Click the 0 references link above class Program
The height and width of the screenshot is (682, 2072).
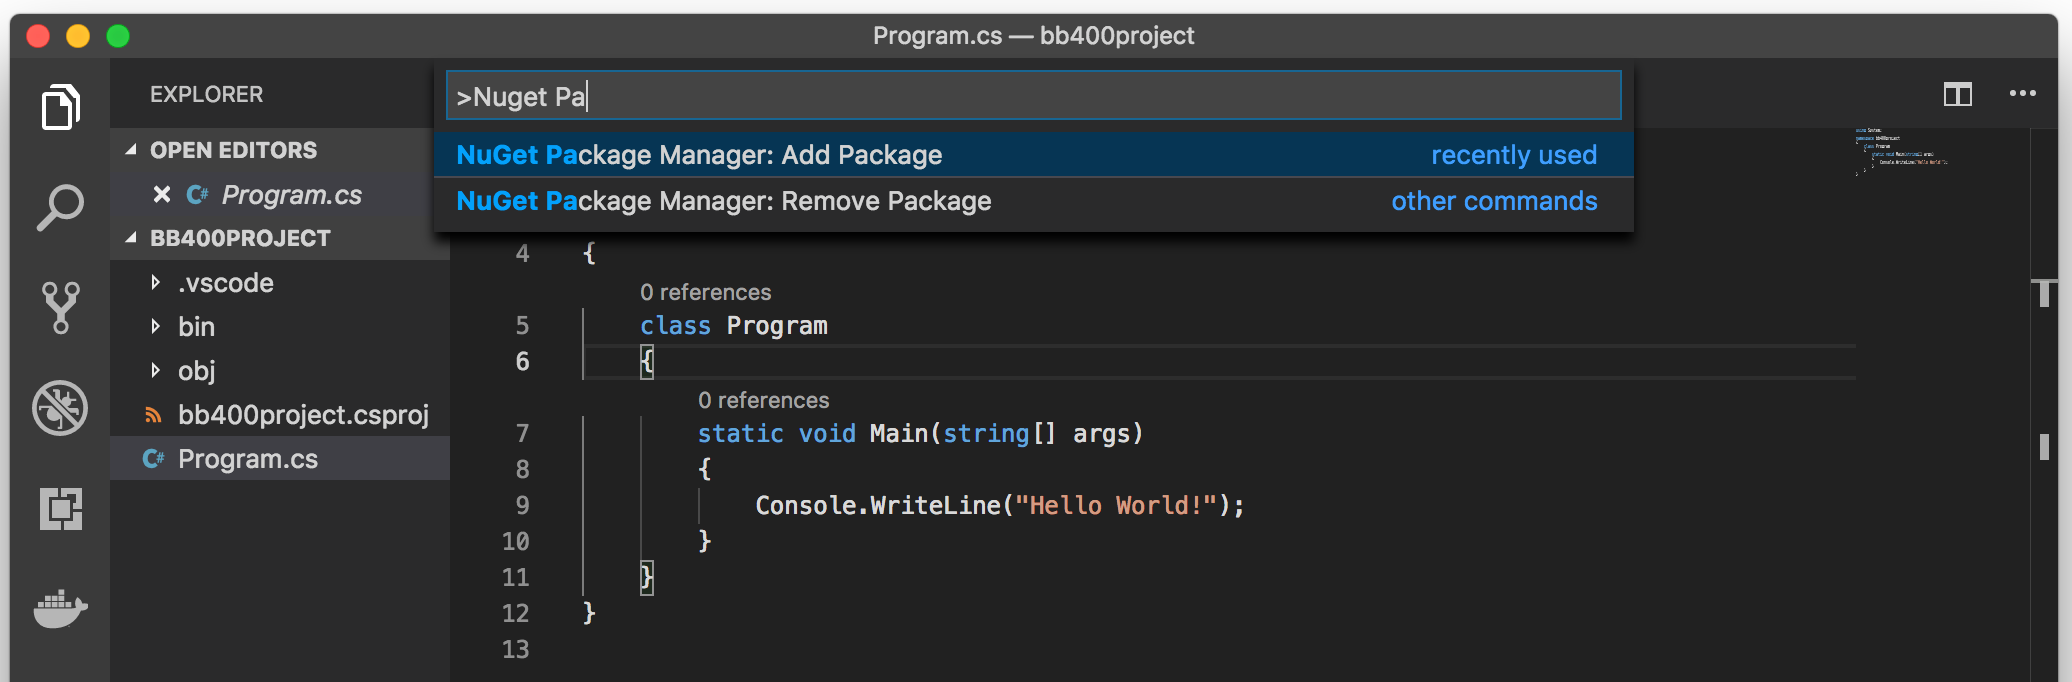tap(705, 291)
